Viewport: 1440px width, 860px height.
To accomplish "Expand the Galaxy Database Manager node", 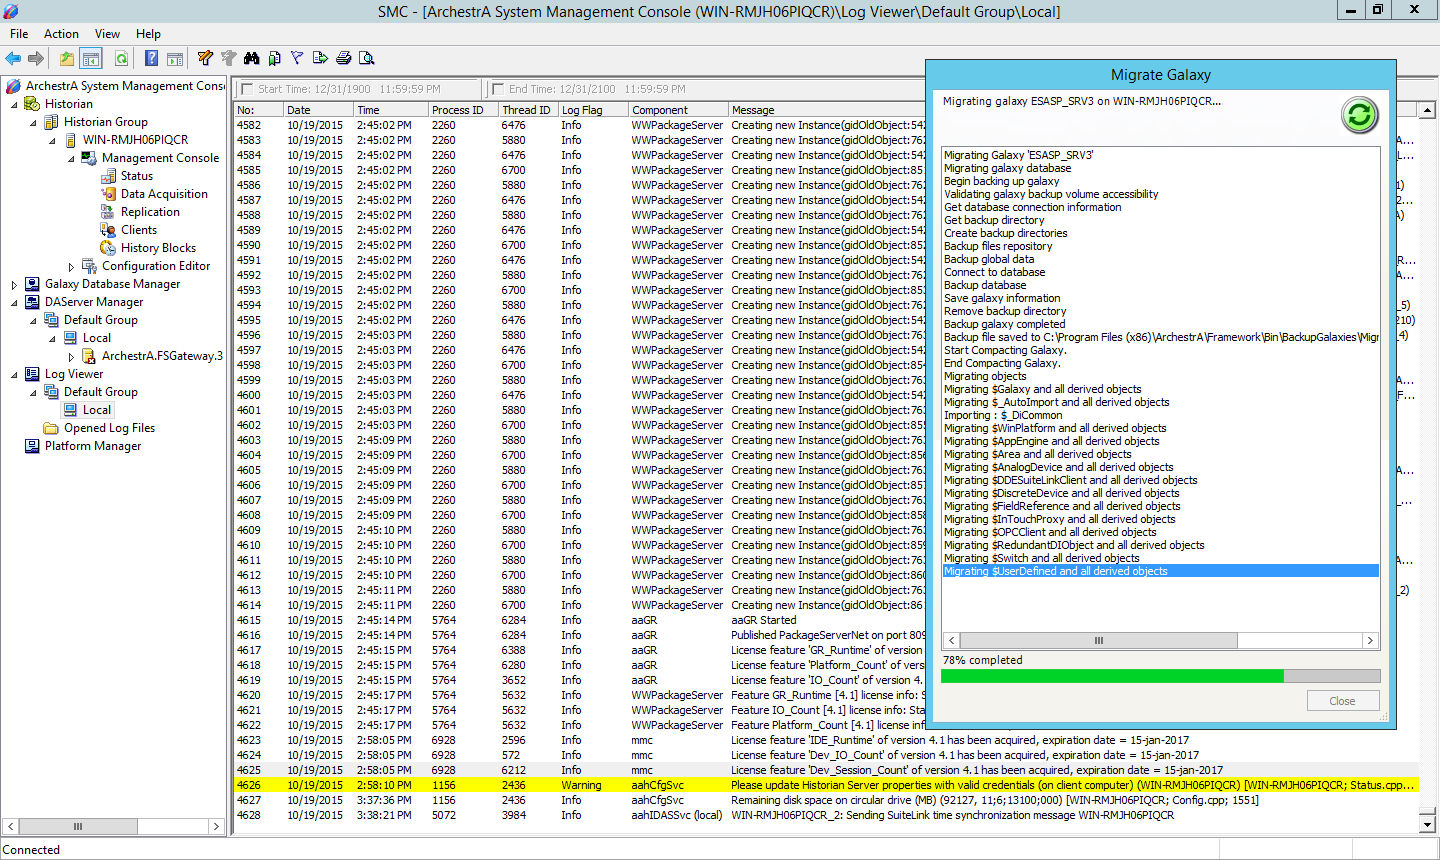I will pos(14,285).
